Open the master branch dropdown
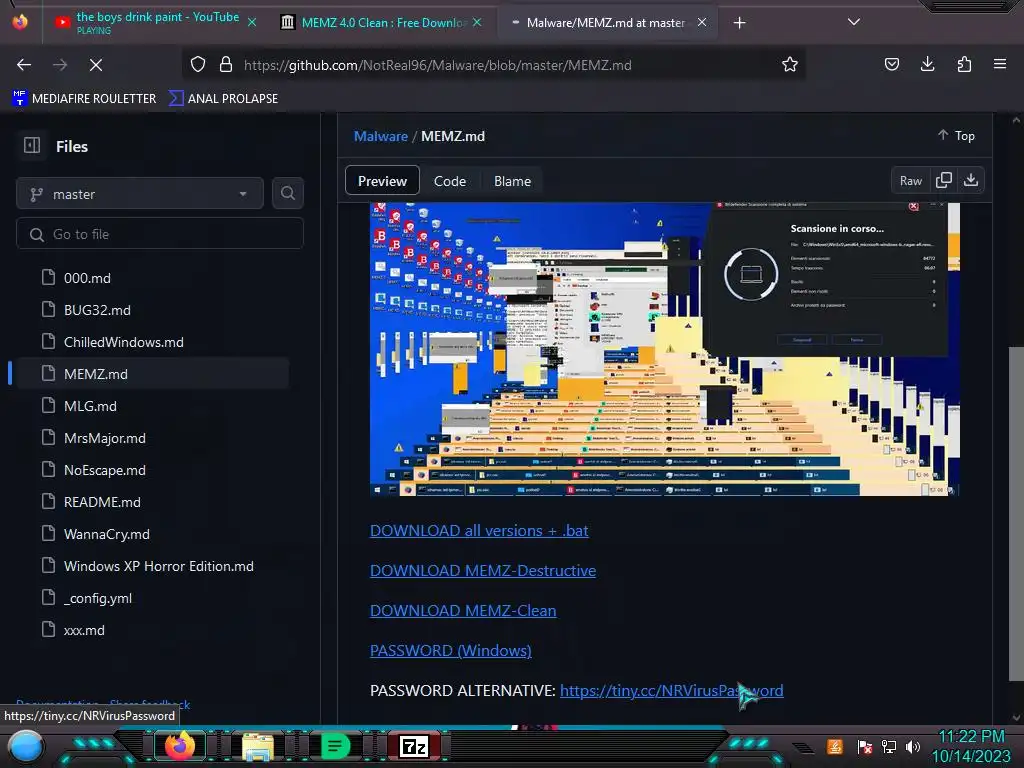The height and width of the screenshot is (768, 1024). click(140, 194)
